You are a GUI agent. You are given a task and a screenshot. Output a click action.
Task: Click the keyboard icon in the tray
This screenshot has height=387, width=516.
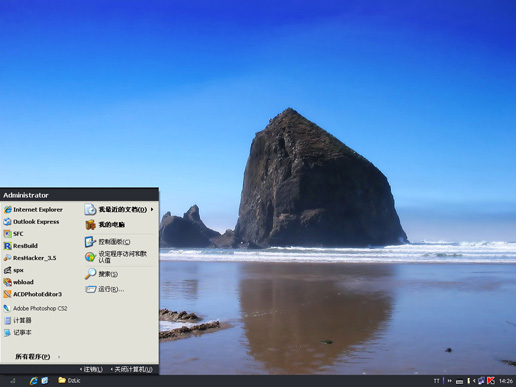point(459,381)
